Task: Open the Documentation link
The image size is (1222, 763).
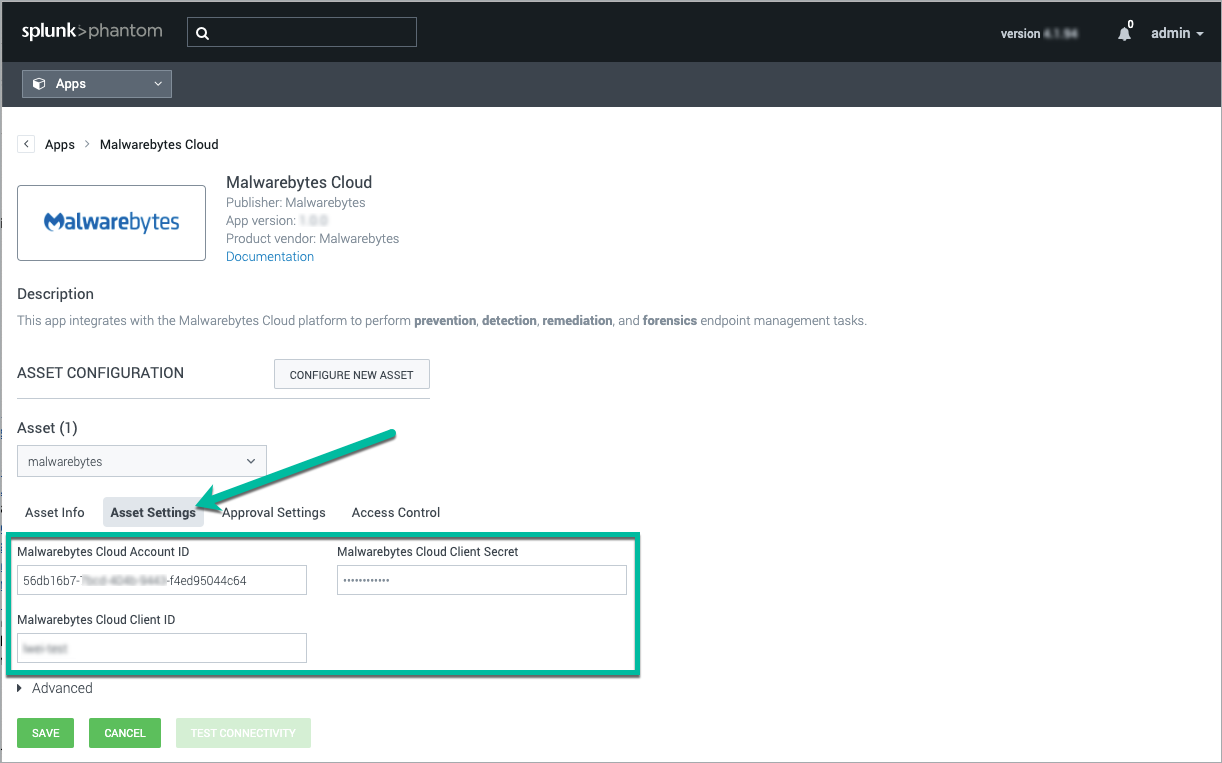Action: pos(270,256)
